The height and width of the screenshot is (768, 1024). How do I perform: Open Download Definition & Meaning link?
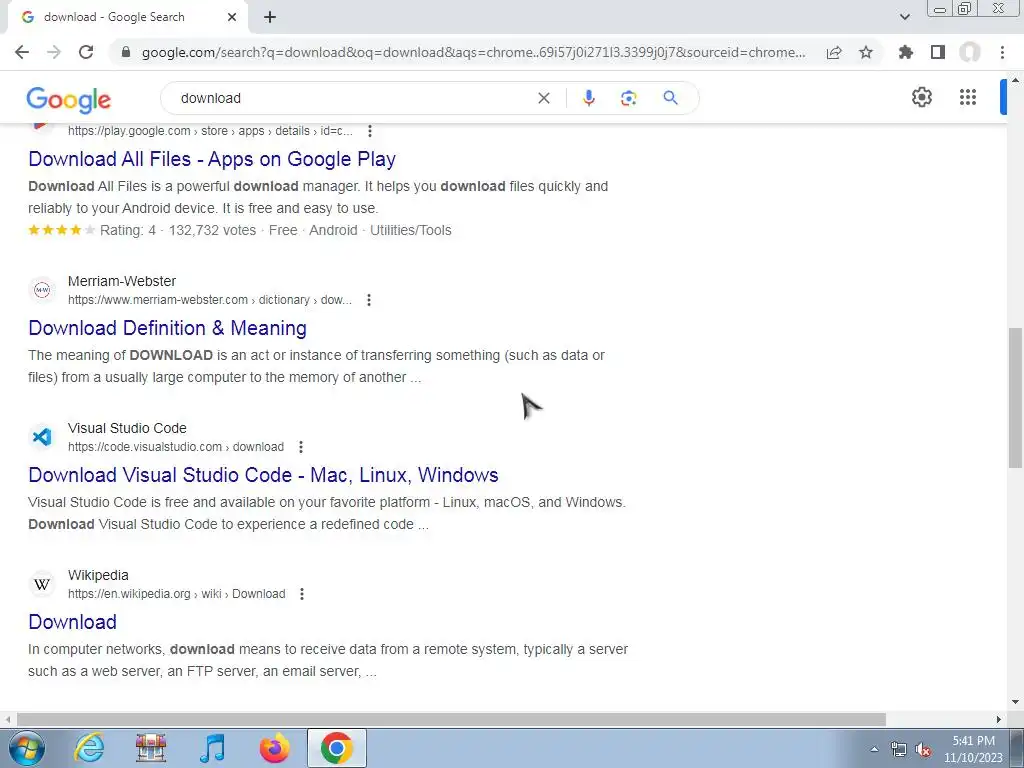[x=167, y=328]
